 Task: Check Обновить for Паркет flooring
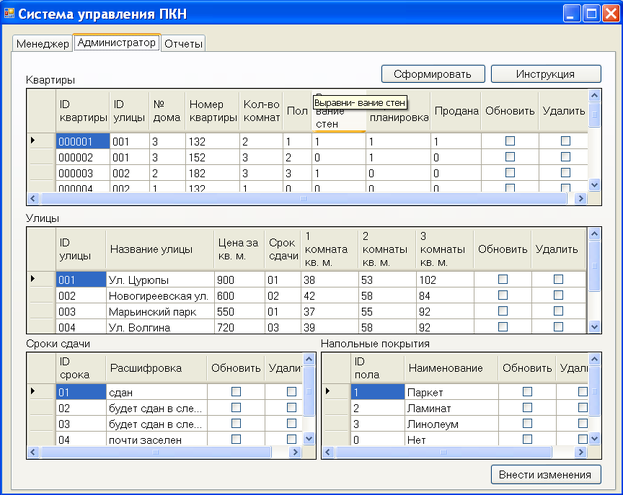[x=527, y=392]
